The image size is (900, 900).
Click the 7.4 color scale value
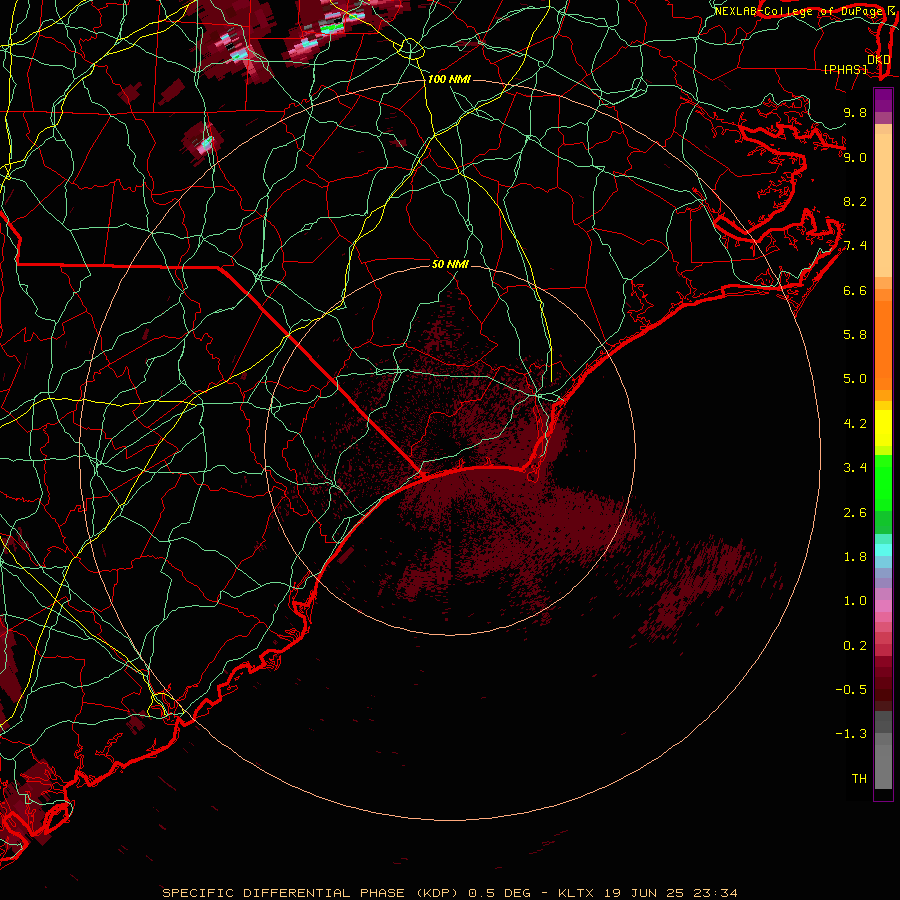pos(855,246)
